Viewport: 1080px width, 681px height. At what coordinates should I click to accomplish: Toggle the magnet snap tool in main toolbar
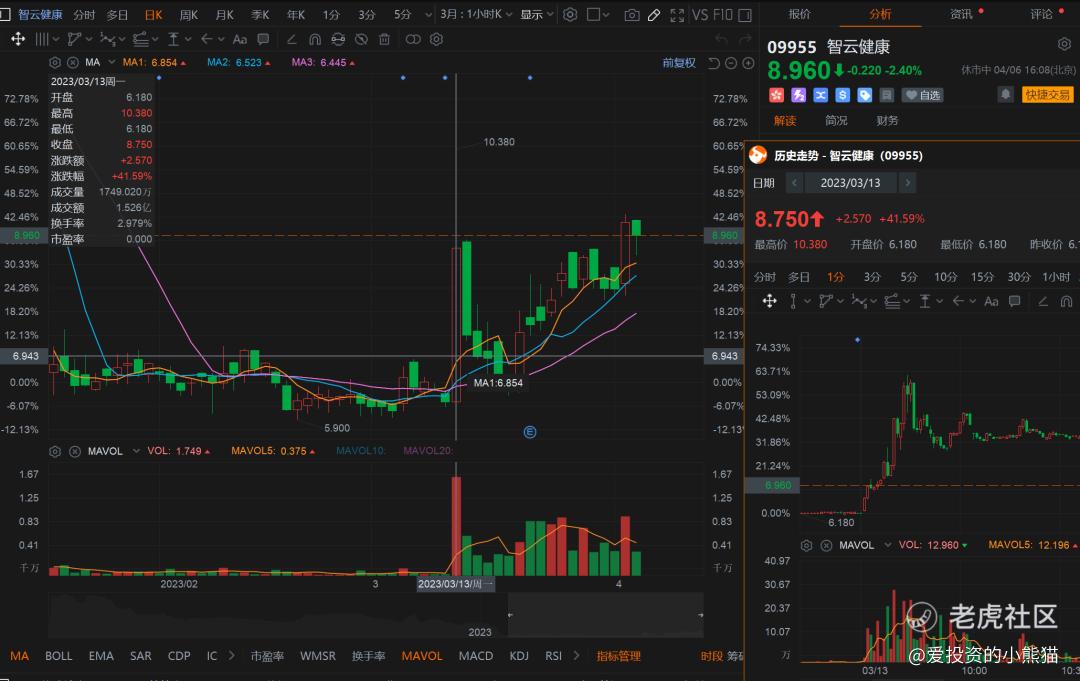click(315, 39)
